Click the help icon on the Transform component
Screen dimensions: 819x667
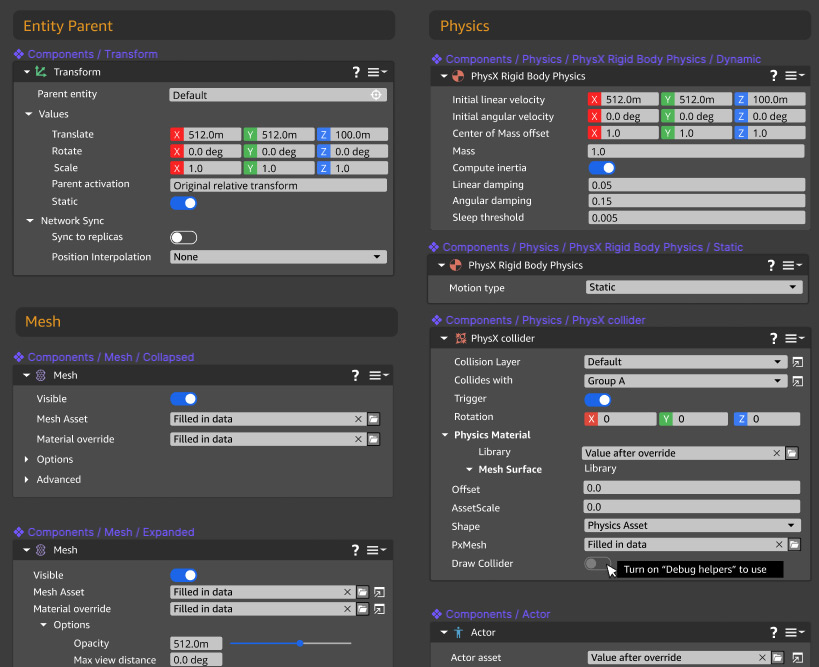pyautogui.click(x=356, y=71)
